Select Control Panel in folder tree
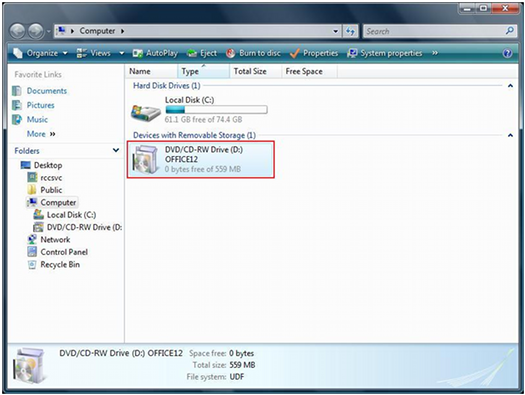The height and width of the screenshot is (395, 525). coord(64,252)
